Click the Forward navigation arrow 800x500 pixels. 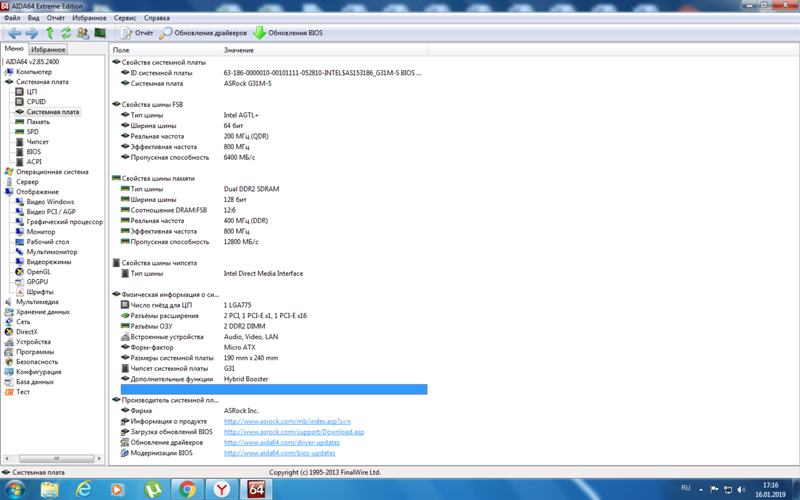click(x=32, y=33)
